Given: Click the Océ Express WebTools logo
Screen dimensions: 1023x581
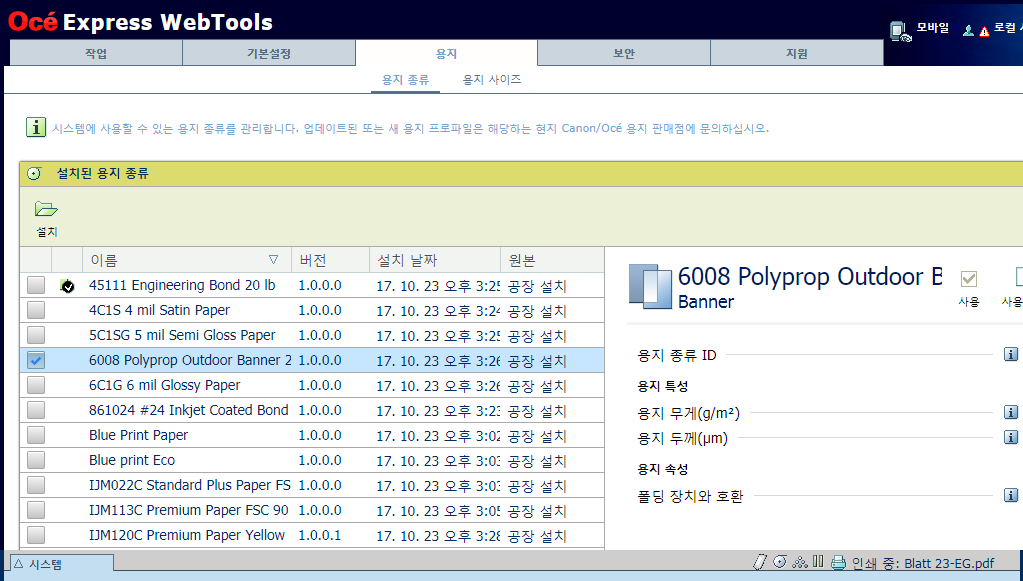Looking at the screenshot, I should (x=140, y=22).
